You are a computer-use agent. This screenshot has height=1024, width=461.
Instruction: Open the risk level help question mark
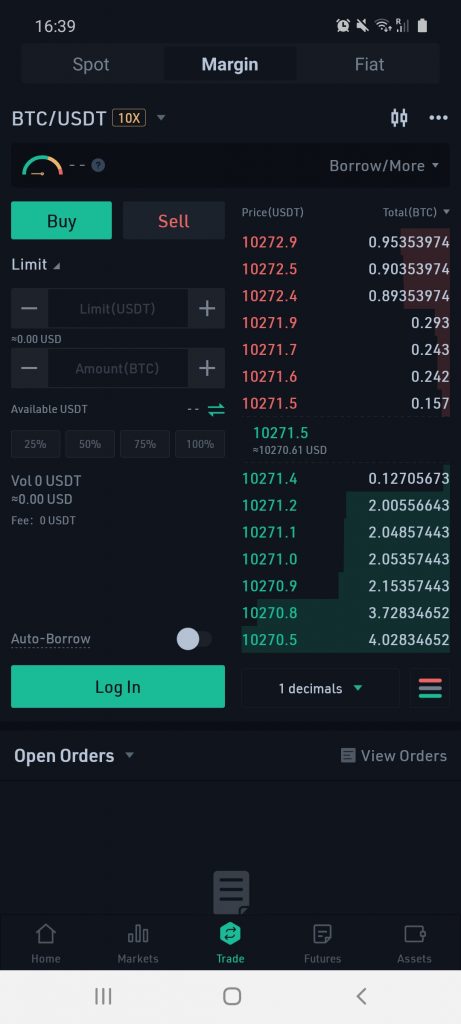point(98,165)
